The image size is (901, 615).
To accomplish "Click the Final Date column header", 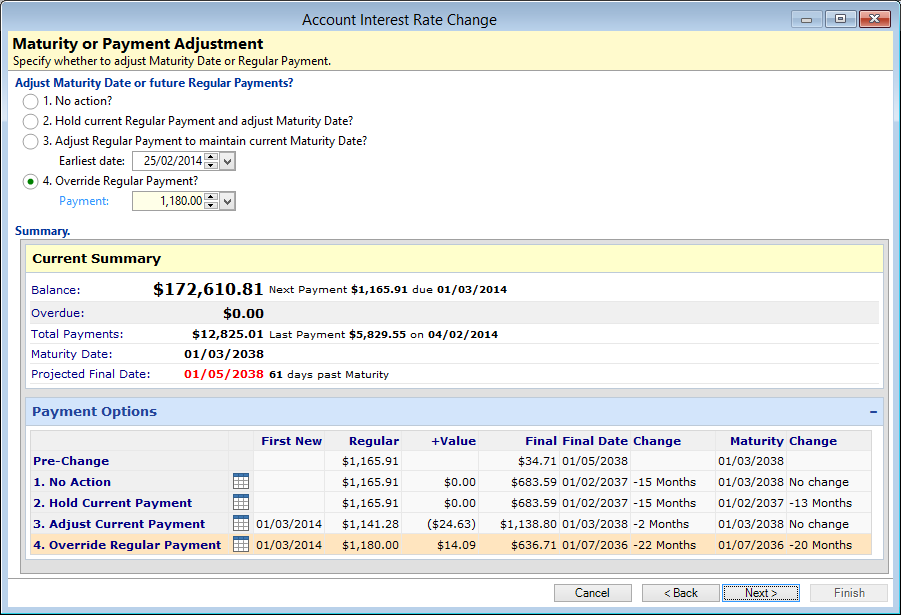I will click(x=595, y=441).
